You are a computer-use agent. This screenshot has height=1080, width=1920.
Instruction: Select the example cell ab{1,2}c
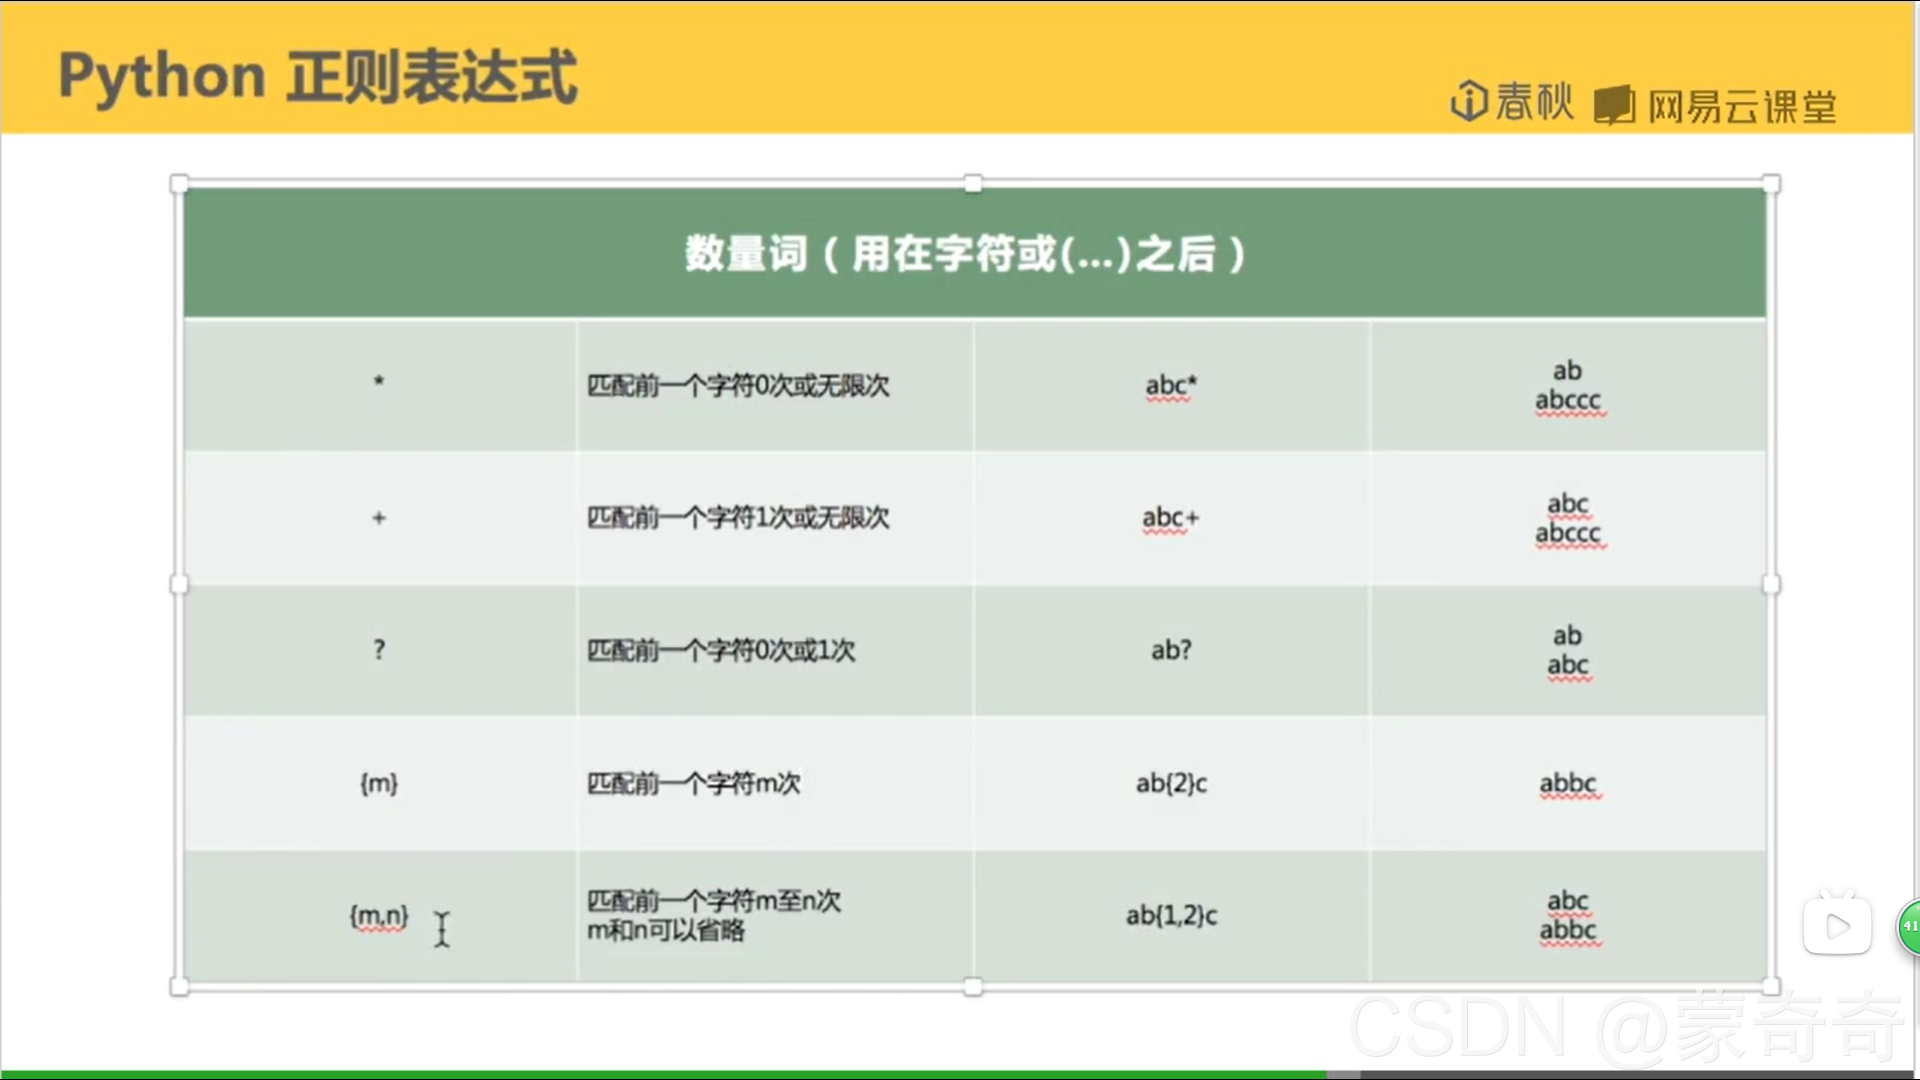point(1172,916)
